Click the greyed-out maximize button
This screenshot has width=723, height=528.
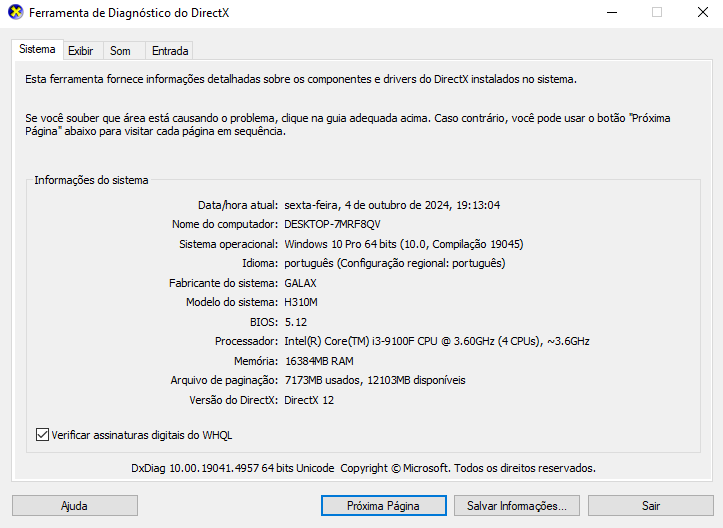pyautogui.click(x=657, y=13)
